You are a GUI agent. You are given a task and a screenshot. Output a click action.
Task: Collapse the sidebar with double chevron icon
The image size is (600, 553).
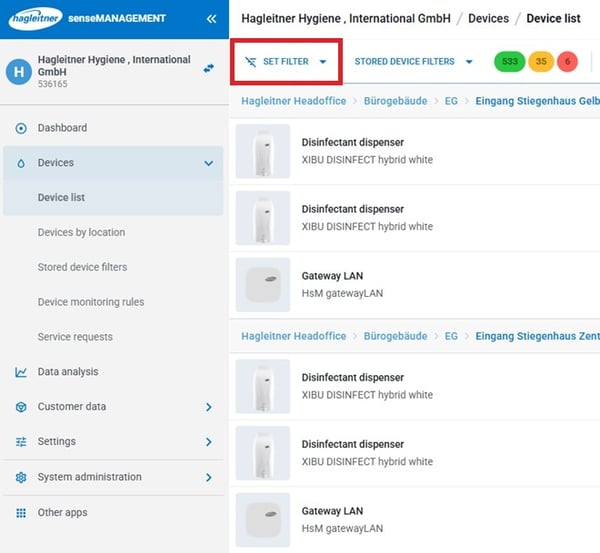pos(211,18)
